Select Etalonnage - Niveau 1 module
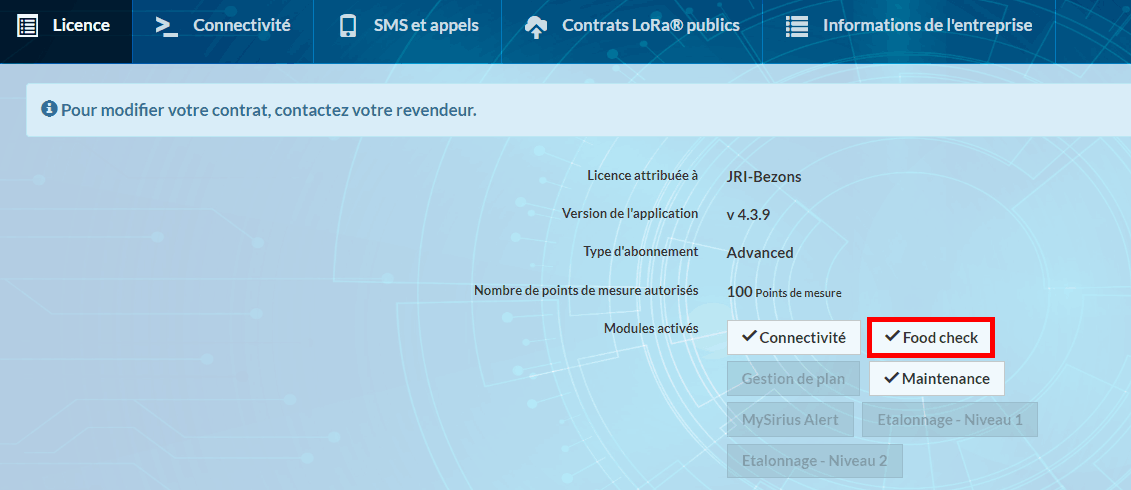 tap(949, 419)
